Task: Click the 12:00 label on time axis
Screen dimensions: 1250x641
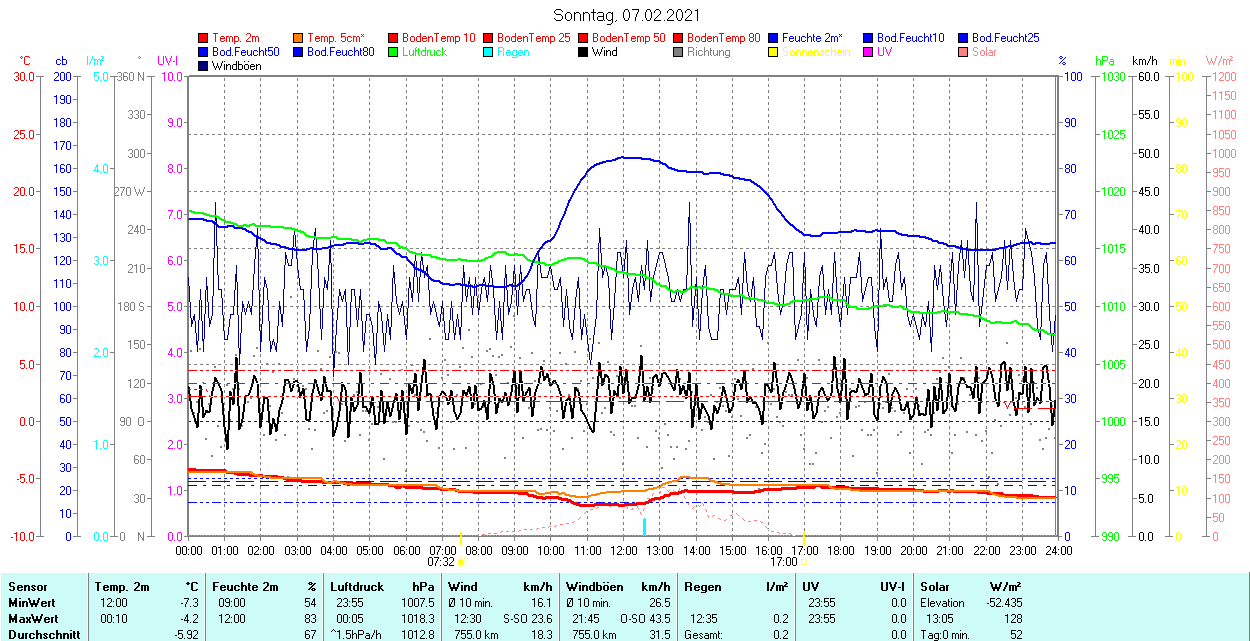Action: [x=624, y=550]
